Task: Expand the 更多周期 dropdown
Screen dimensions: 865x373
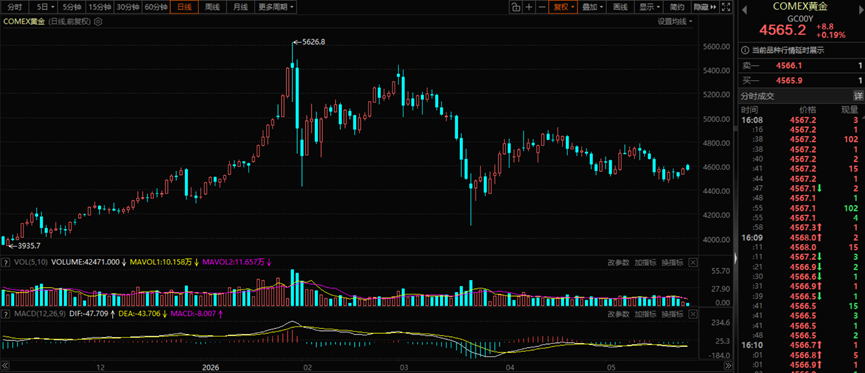Action: (x=275, y=7)
